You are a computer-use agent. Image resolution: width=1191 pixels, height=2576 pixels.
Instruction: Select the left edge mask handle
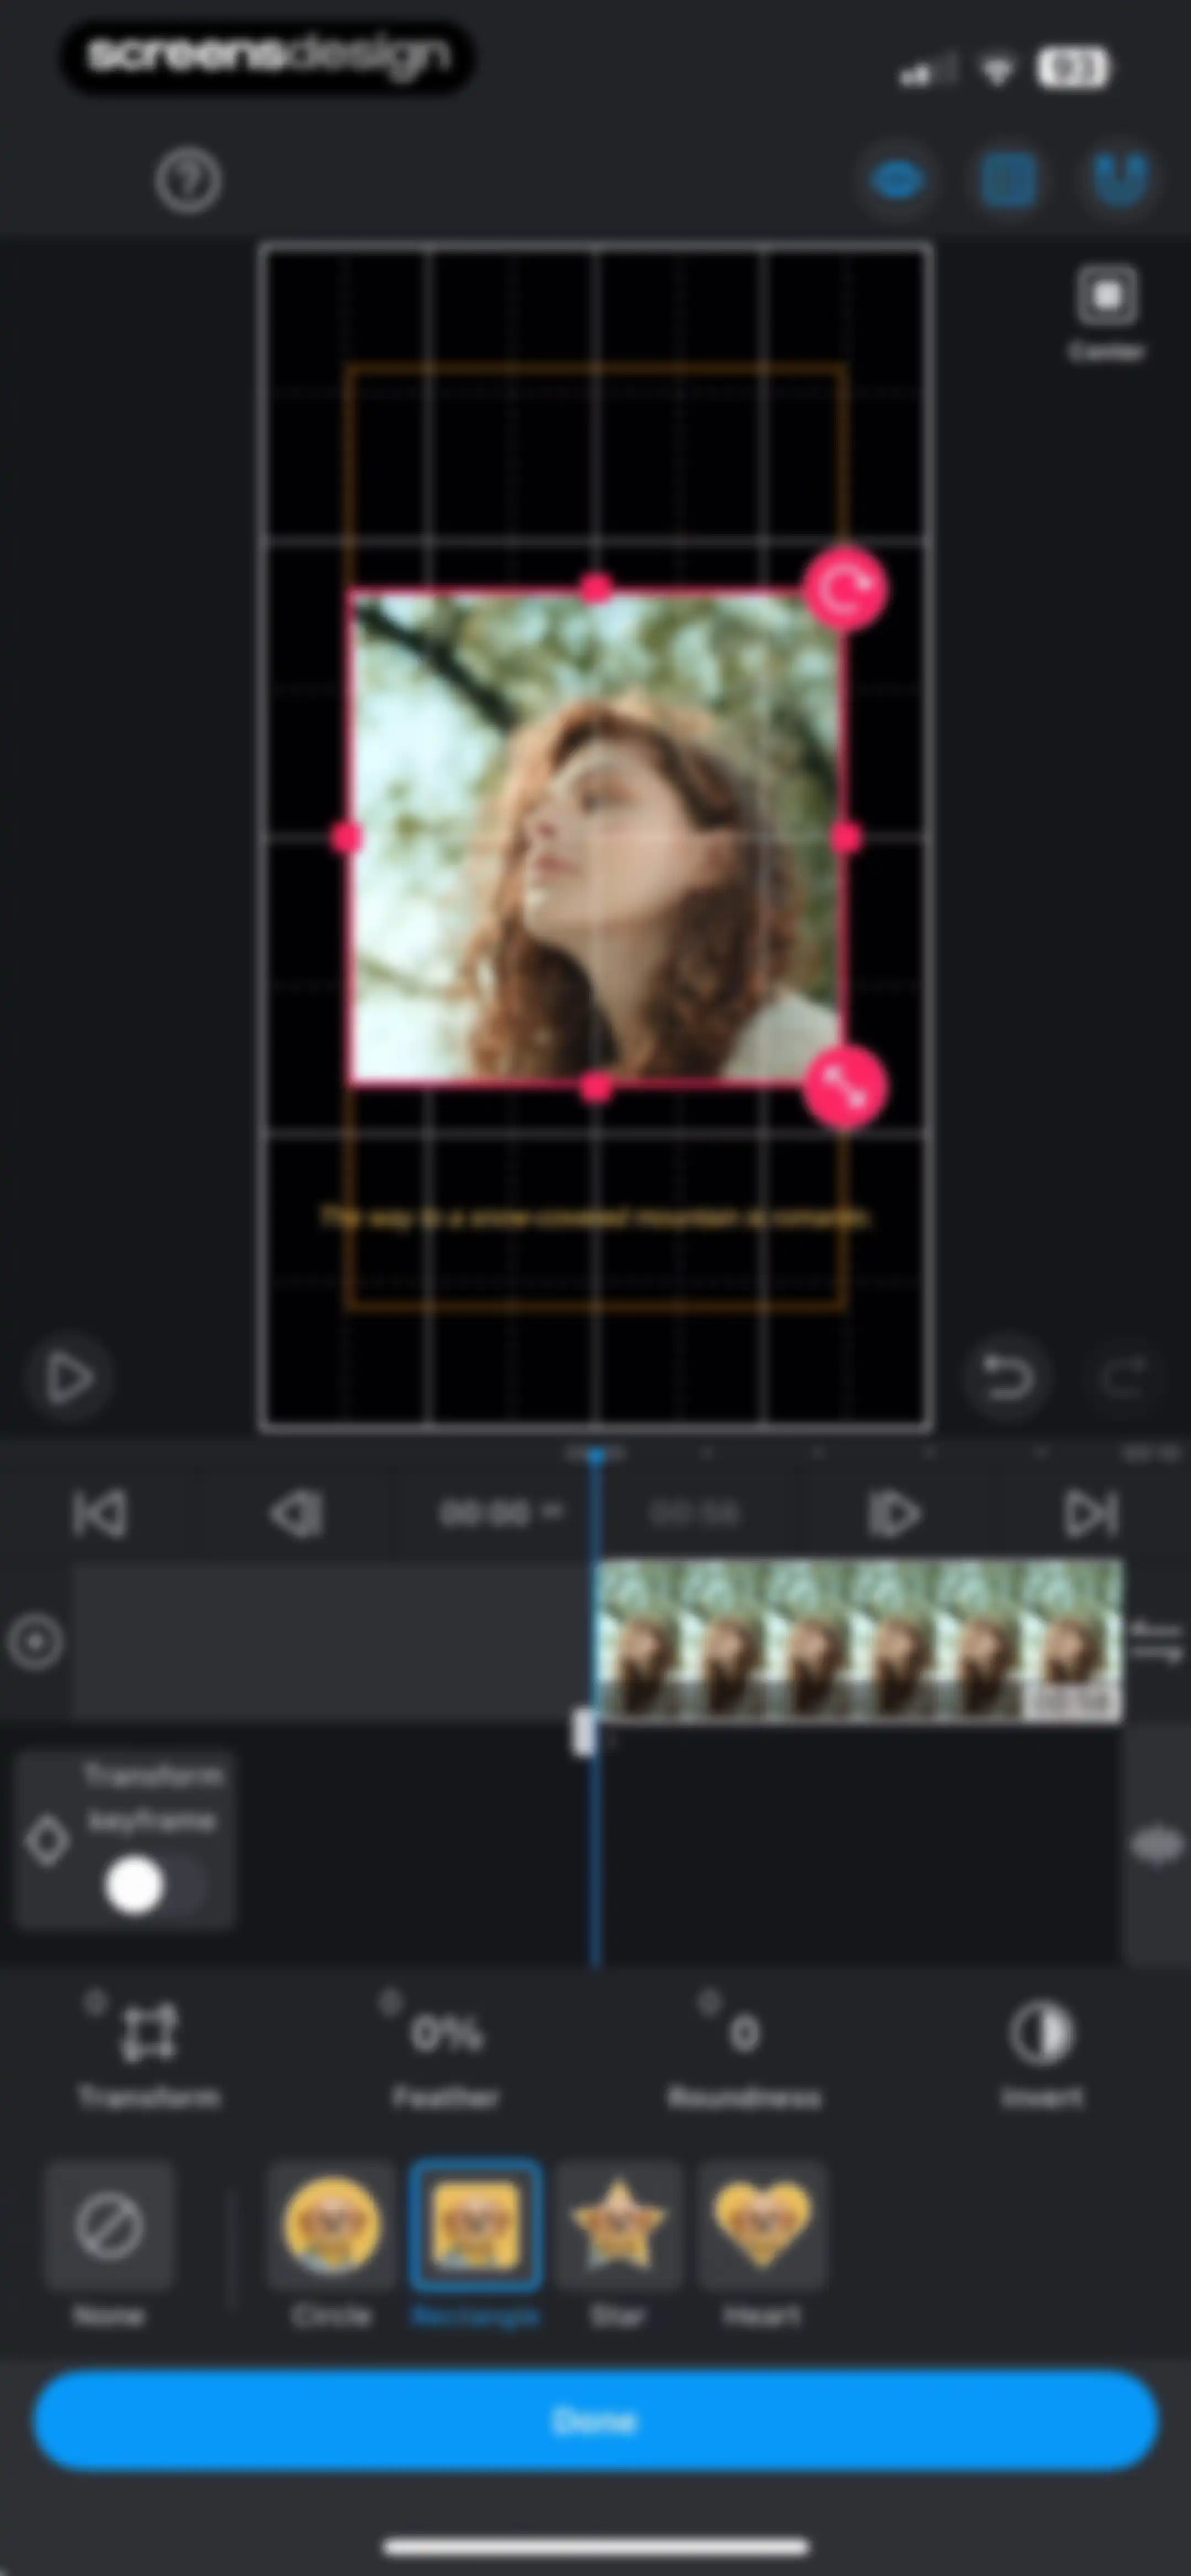[347, 838]
